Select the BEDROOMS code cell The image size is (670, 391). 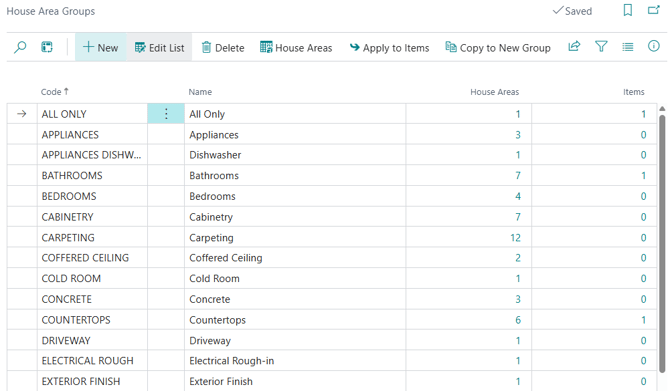tap(92, 196)
